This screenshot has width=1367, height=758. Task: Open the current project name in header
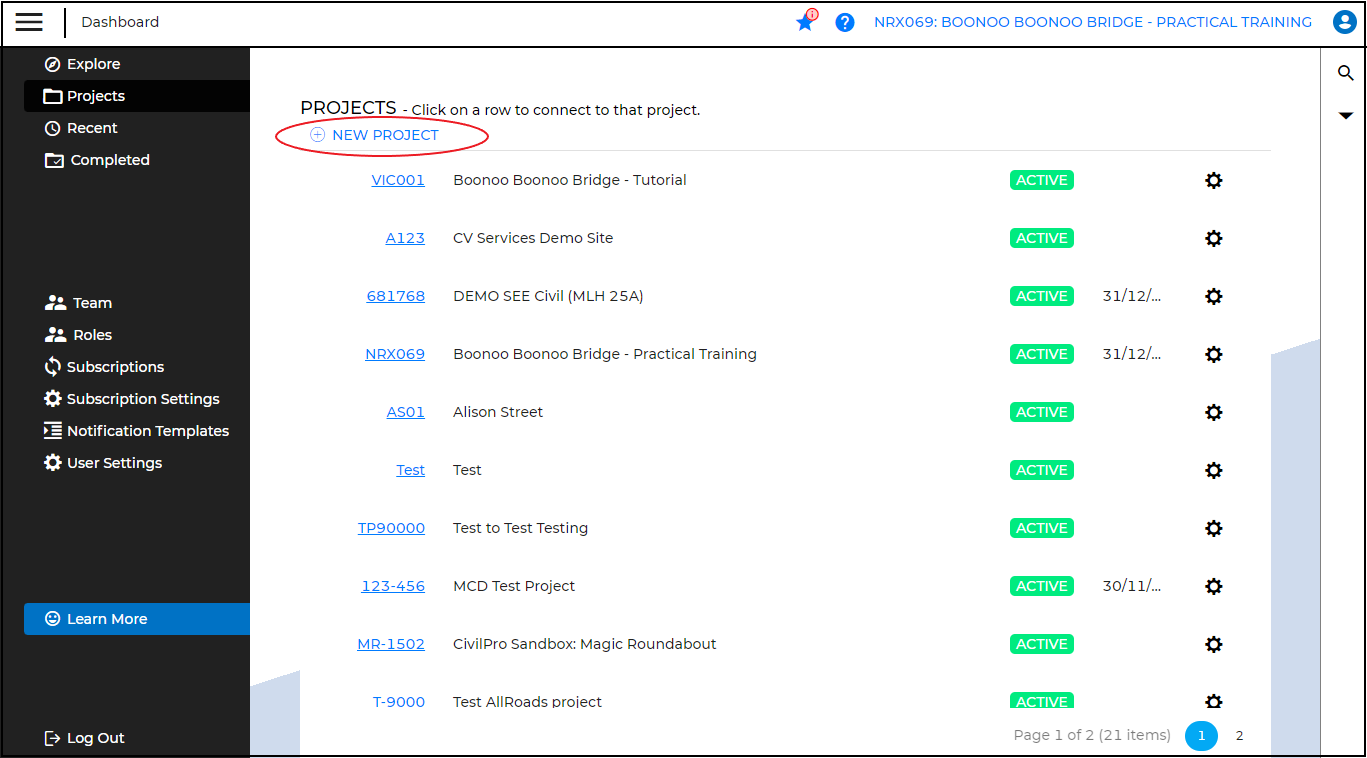click(1092, 22)
